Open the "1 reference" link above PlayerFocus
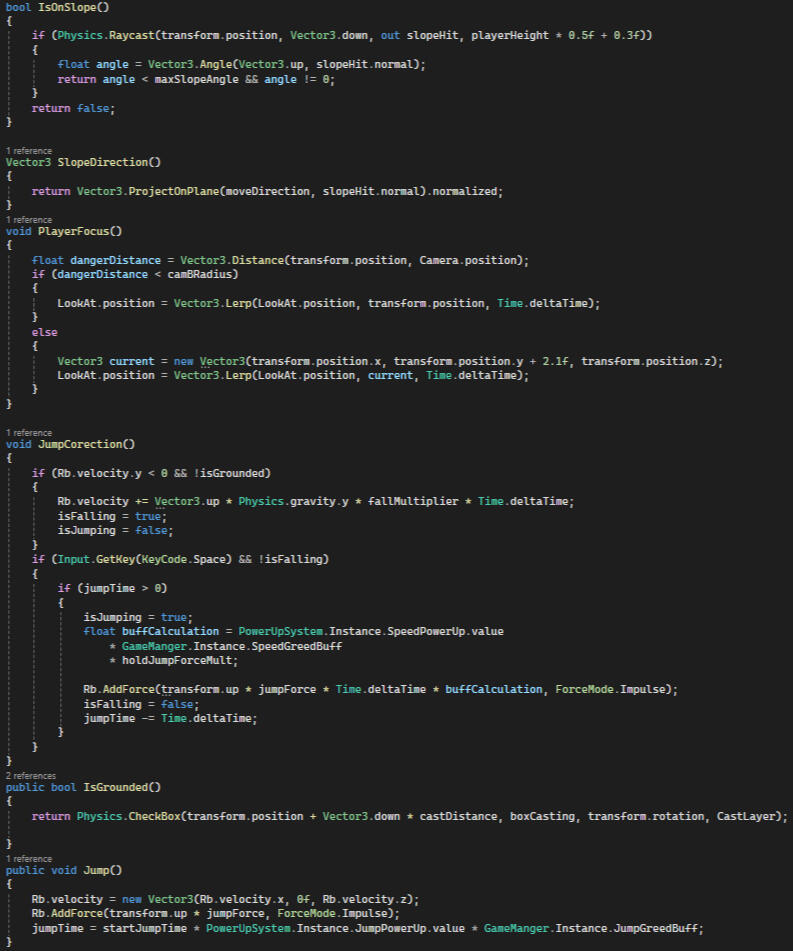Image resolution: width=793 pixels, height=951 pixels. pyautogui.click(x=29, y=219)
